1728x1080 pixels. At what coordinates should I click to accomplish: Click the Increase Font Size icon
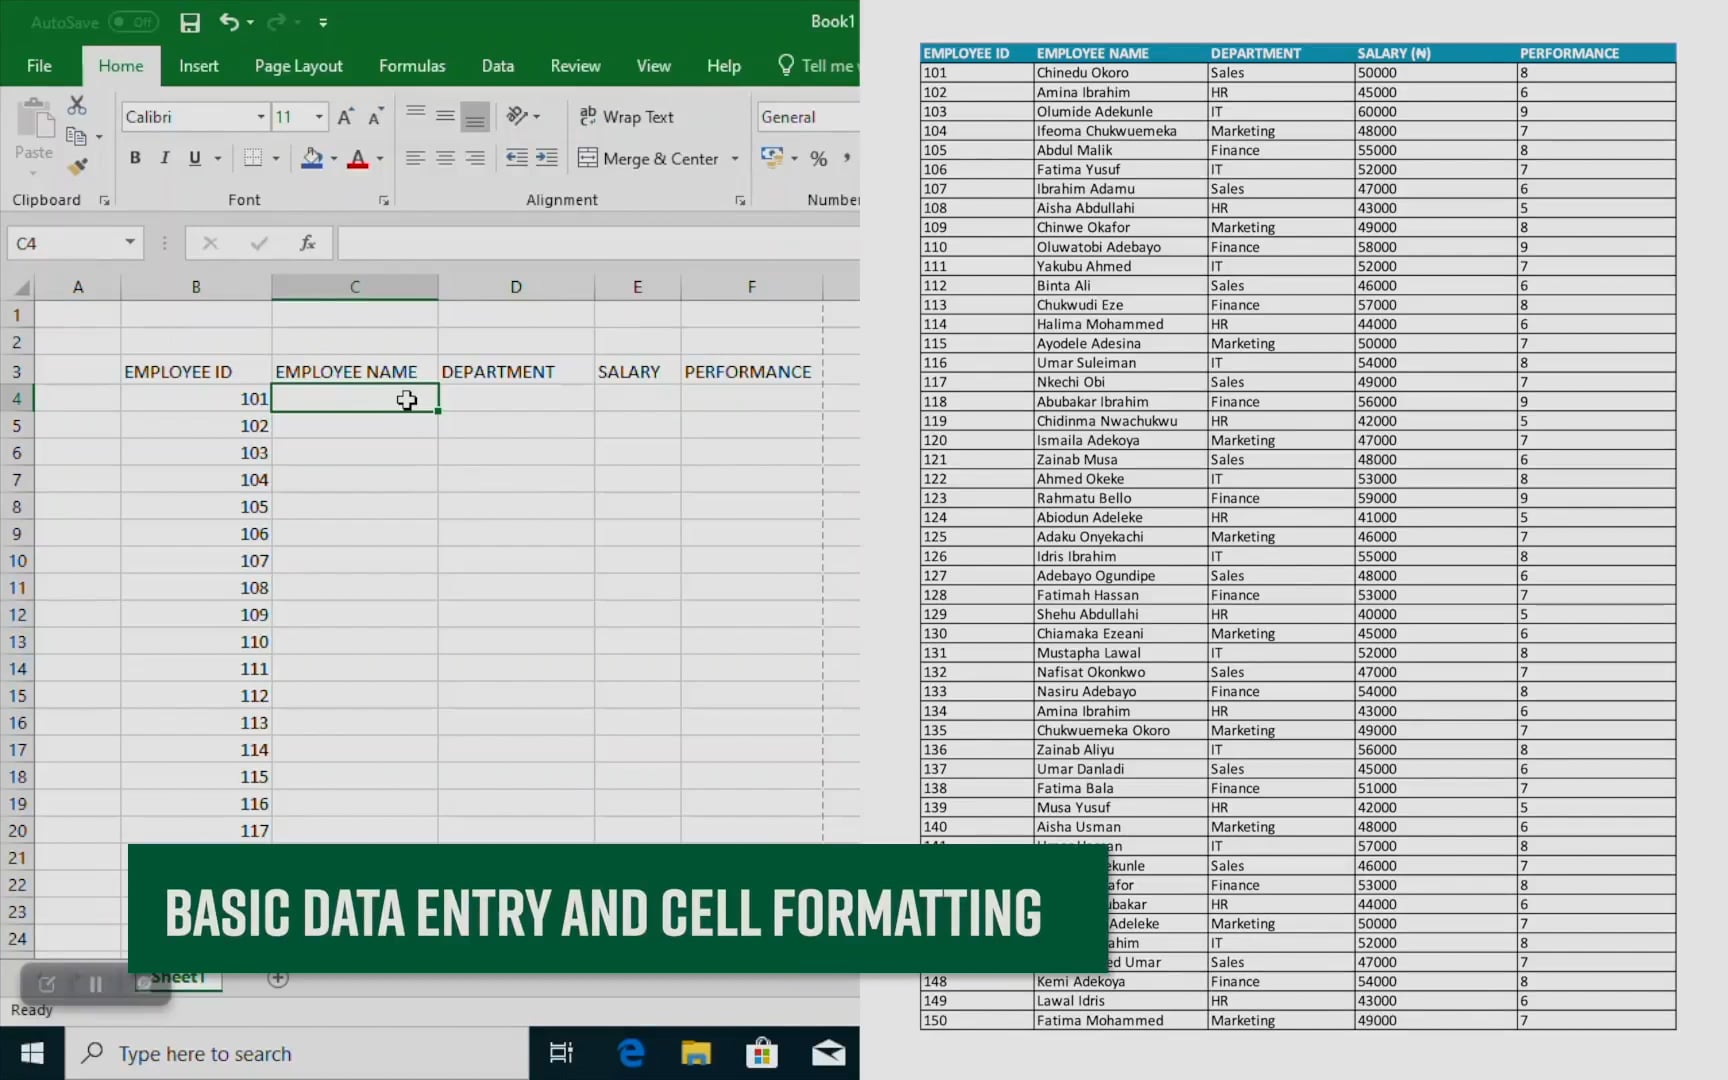[x=345, y=117]
